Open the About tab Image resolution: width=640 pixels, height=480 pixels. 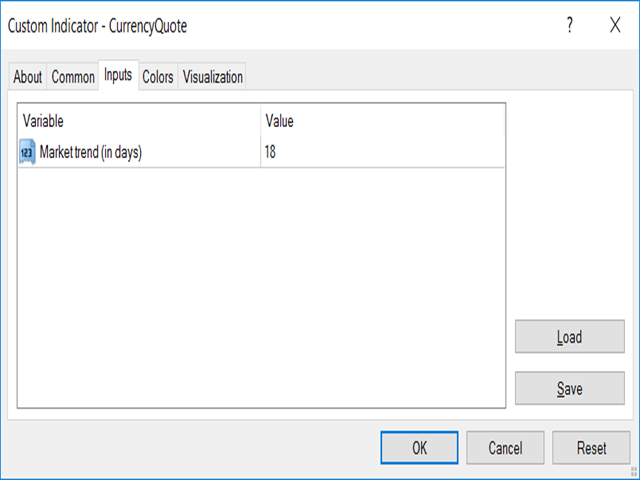tap(28, 77)
